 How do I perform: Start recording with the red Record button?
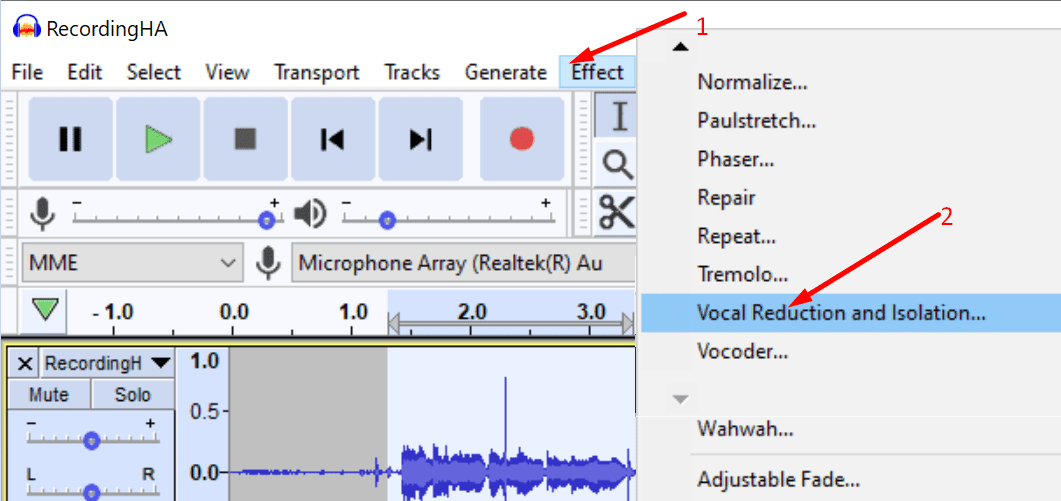tap(522, 139)
